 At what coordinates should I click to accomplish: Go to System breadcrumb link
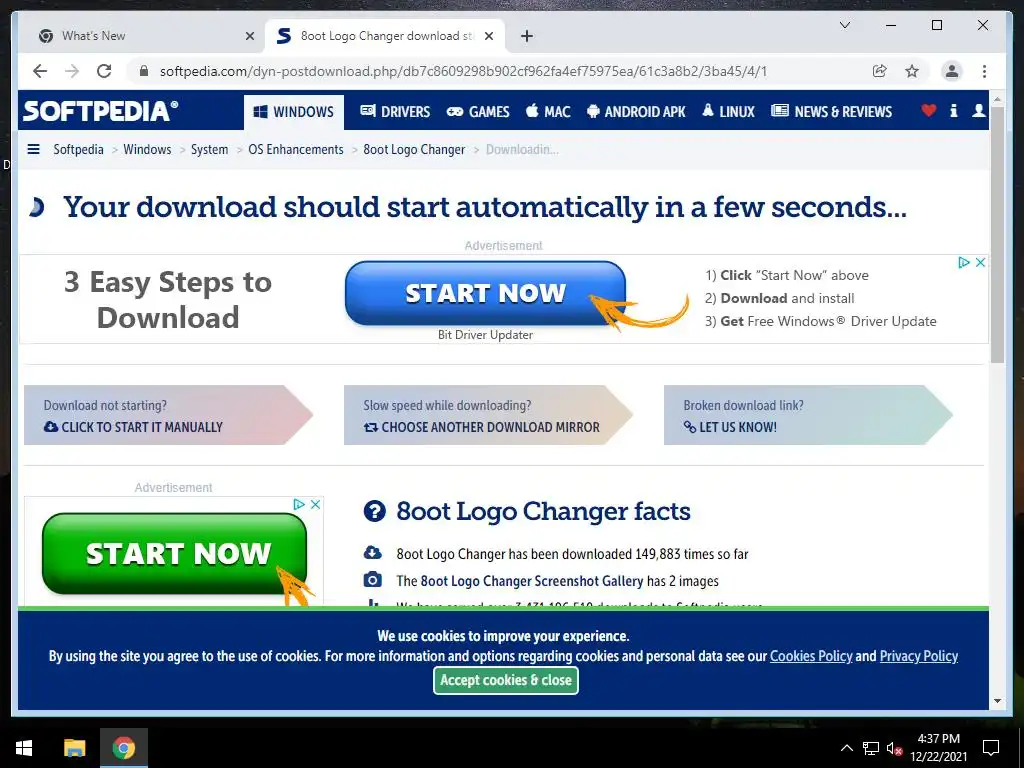tap(209, 150)
